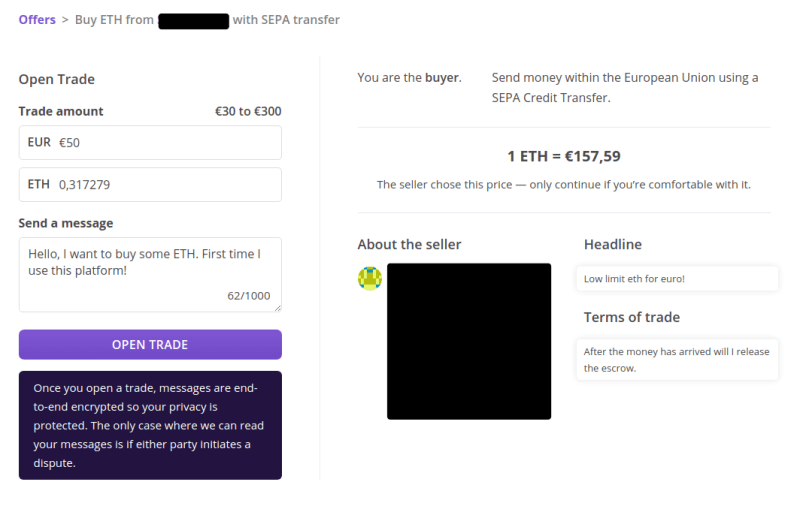Click the 'You are the buyer' text
Screen dimensions: 800x506
(409, 78)
